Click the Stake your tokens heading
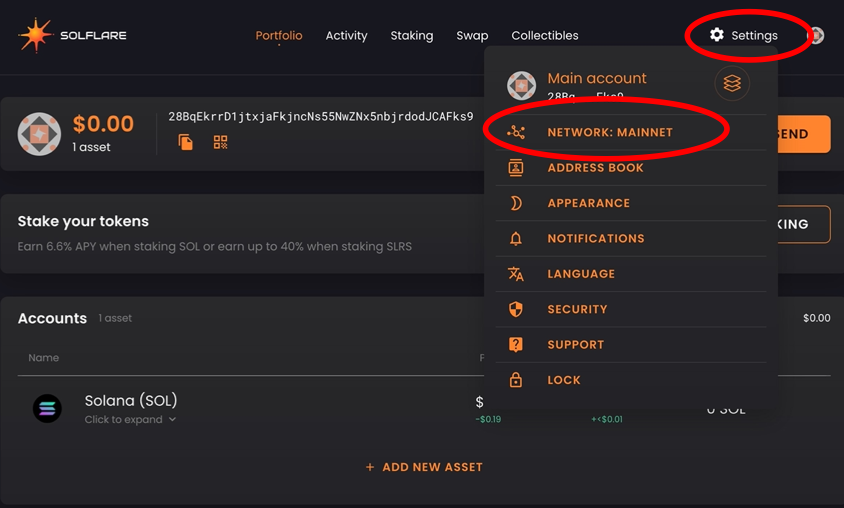 click(x=83, y=221)
